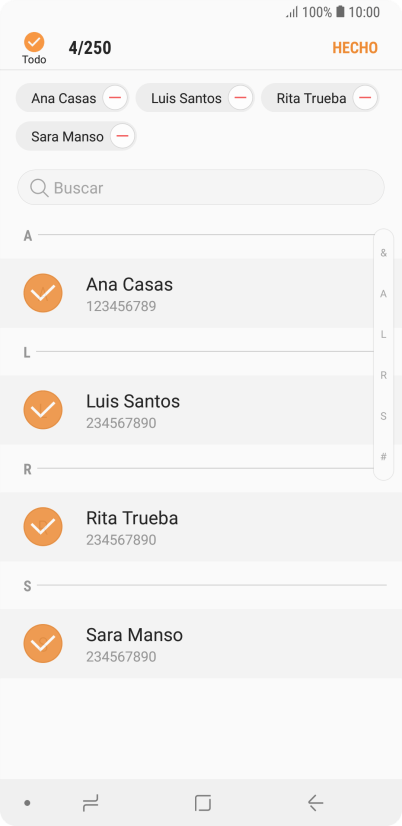Open recent apps navigation icon
This screenshot has width=402, height=826.
point(90,803)
